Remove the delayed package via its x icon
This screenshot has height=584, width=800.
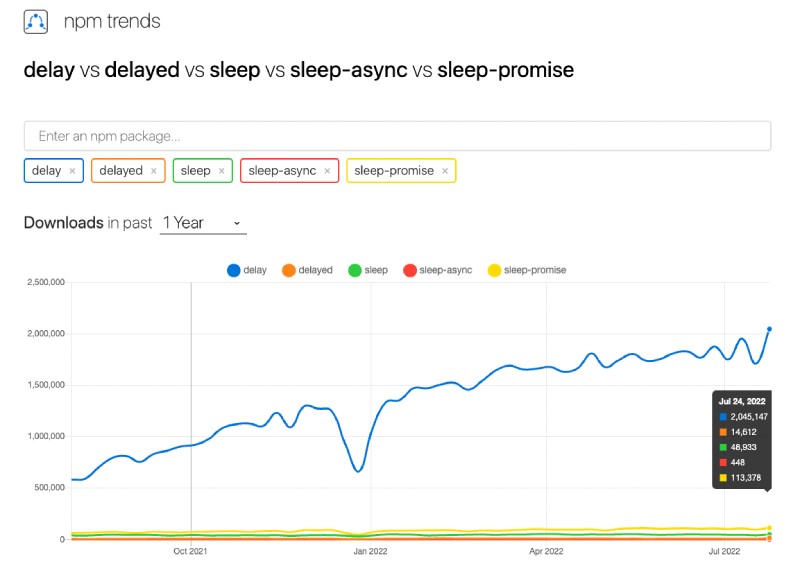[x=156, y=171]
